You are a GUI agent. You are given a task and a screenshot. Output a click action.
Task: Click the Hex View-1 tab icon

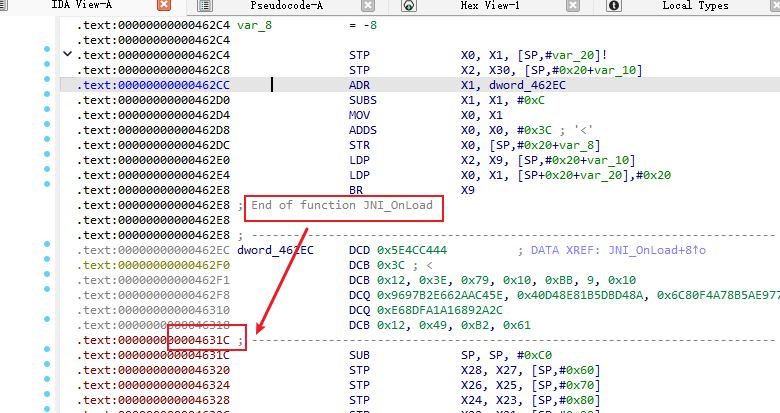[x=410, y=6]
